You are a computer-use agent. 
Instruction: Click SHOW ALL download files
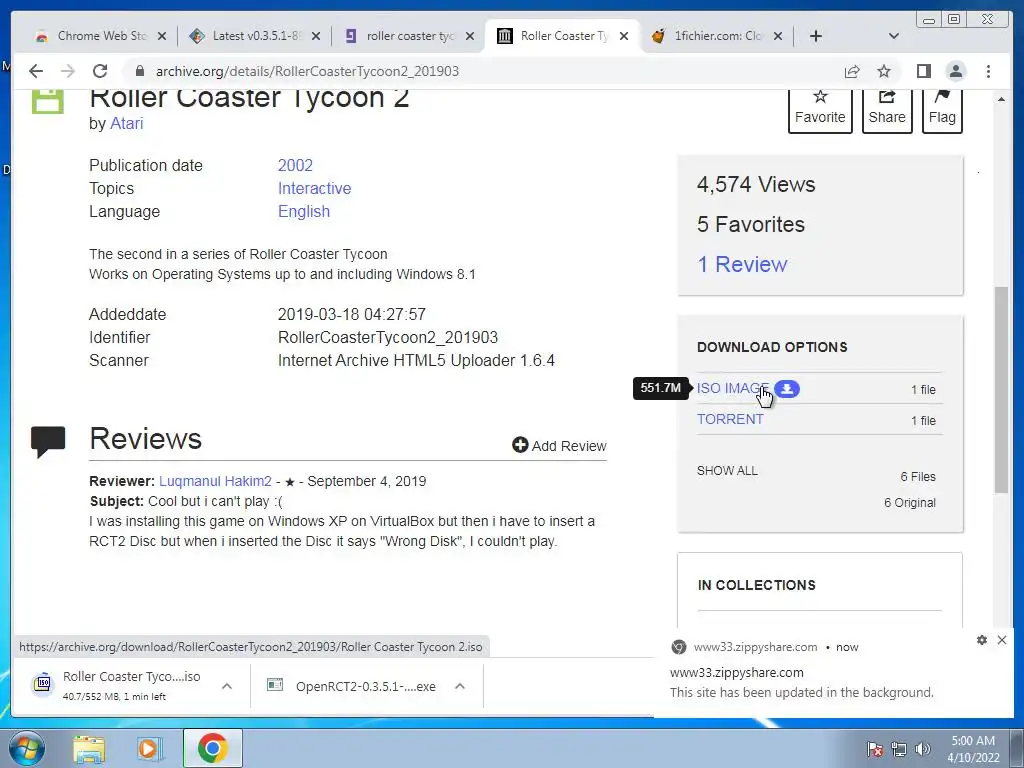tap(727, 470)
